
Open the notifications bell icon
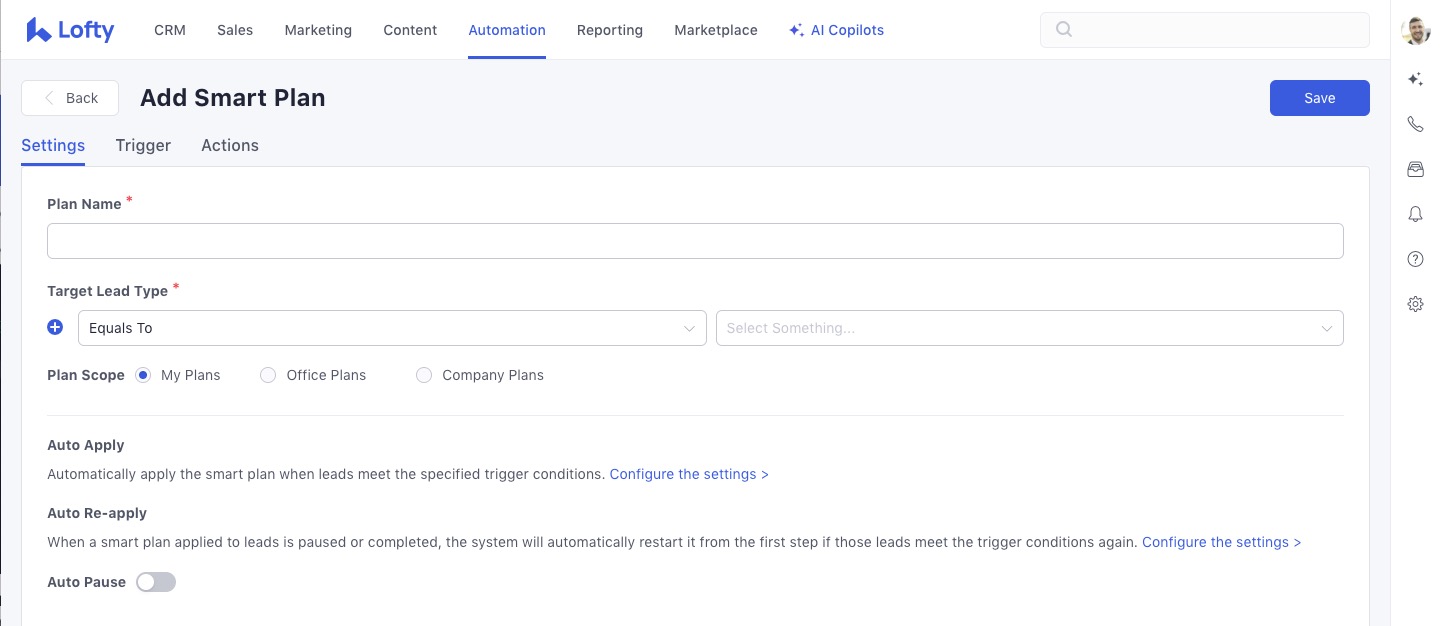tap(1415, 214)
